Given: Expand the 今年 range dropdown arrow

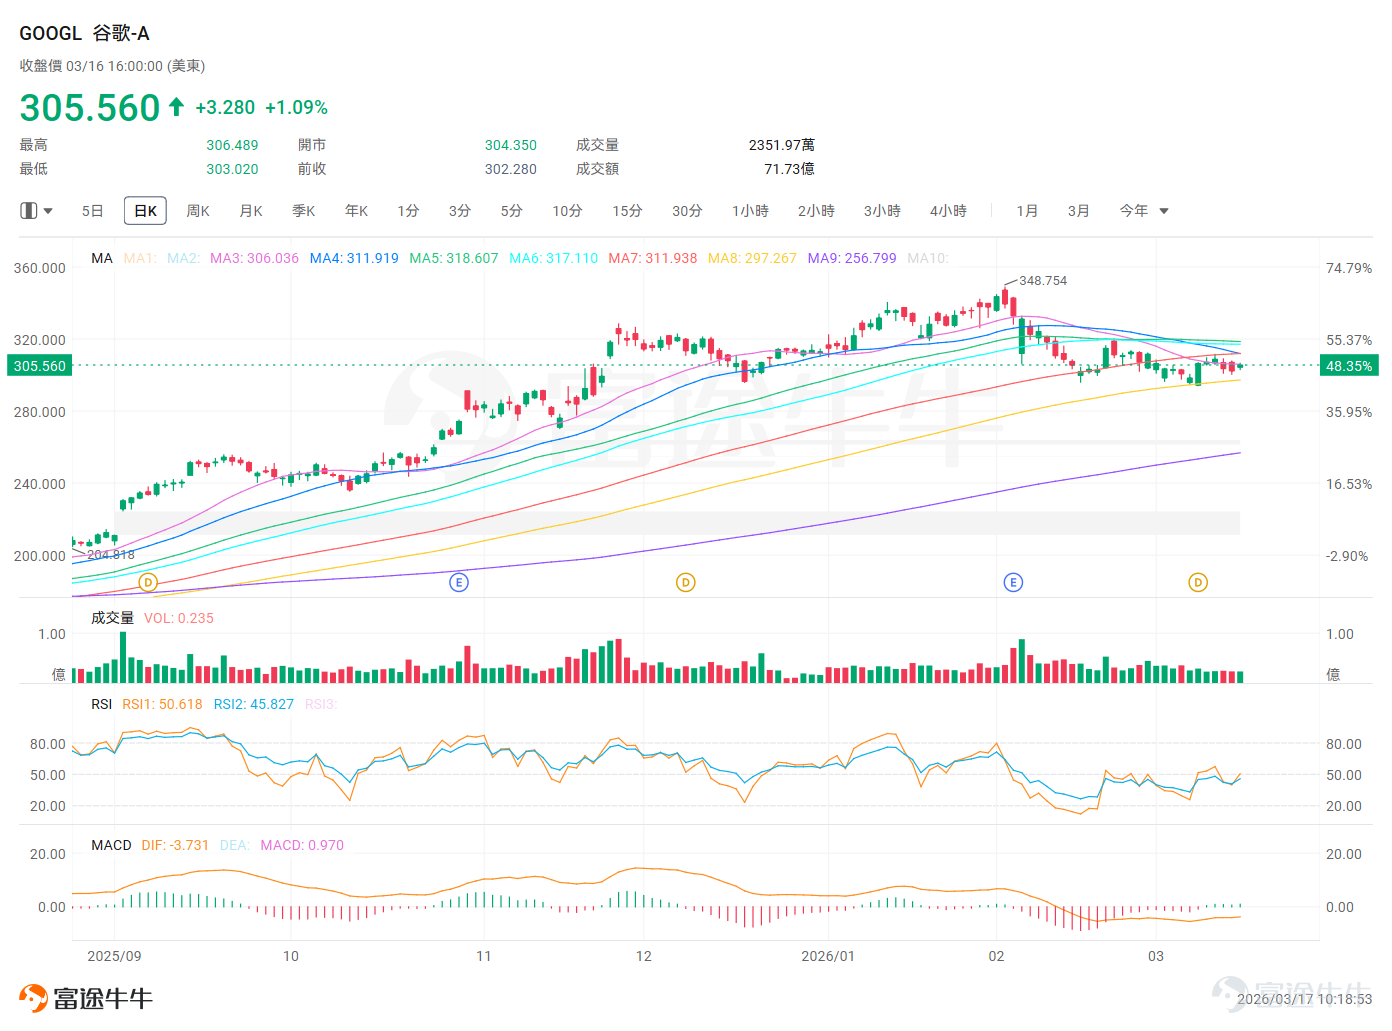Looking at the screenshot, I should 1164,211.
